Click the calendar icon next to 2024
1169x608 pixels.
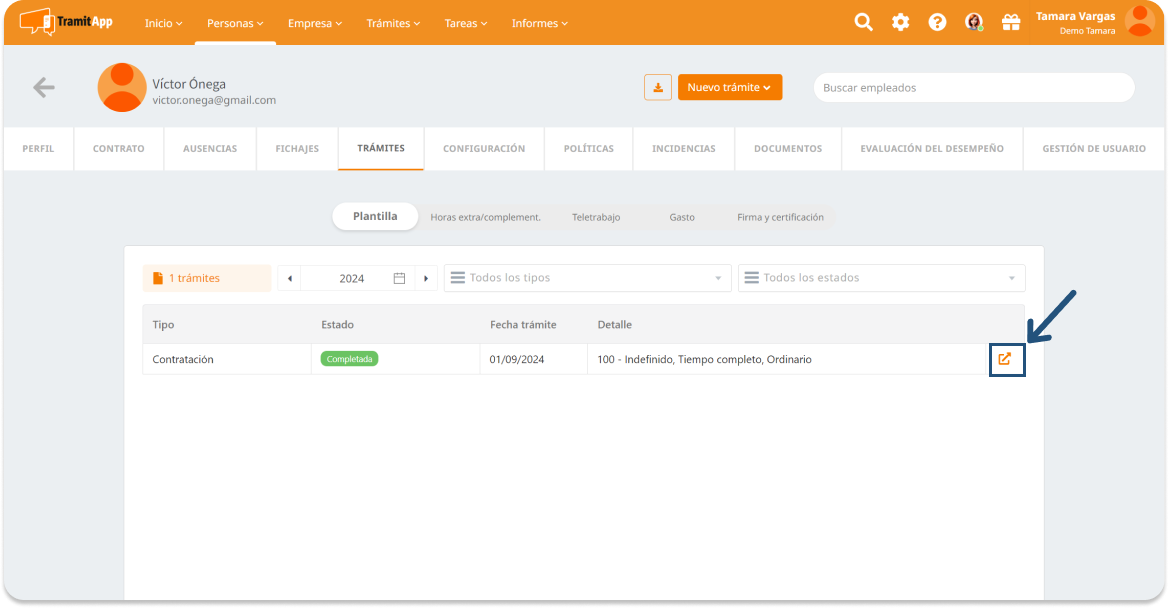[399, 278]
